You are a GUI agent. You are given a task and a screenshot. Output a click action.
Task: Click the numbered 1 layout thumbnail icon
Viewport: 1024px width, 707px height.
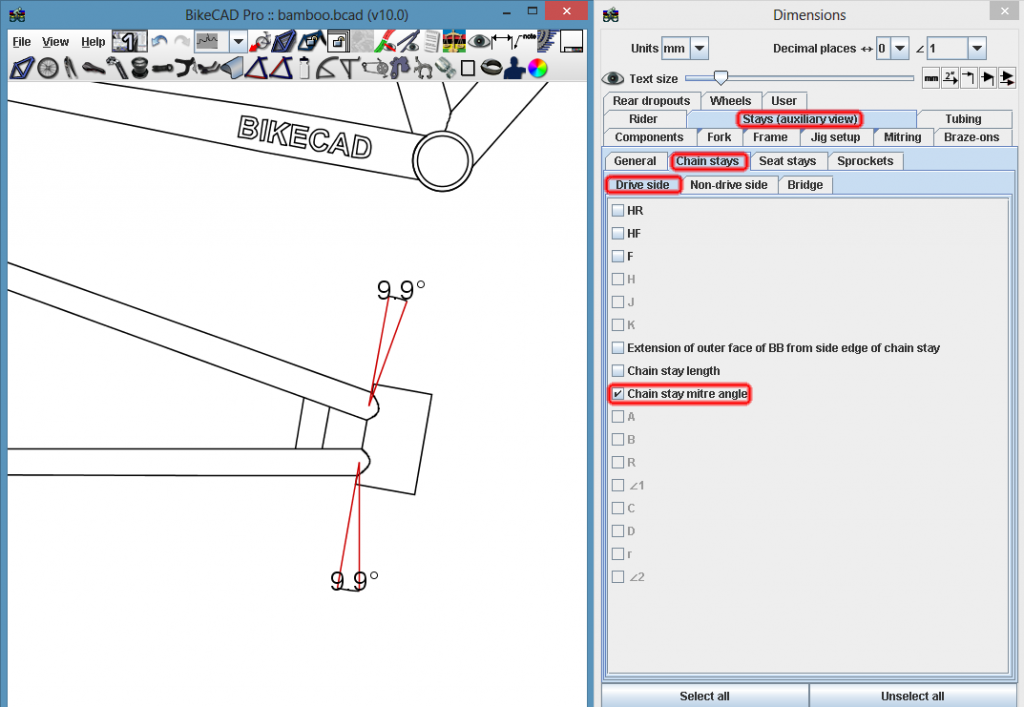tap(129, 42)
